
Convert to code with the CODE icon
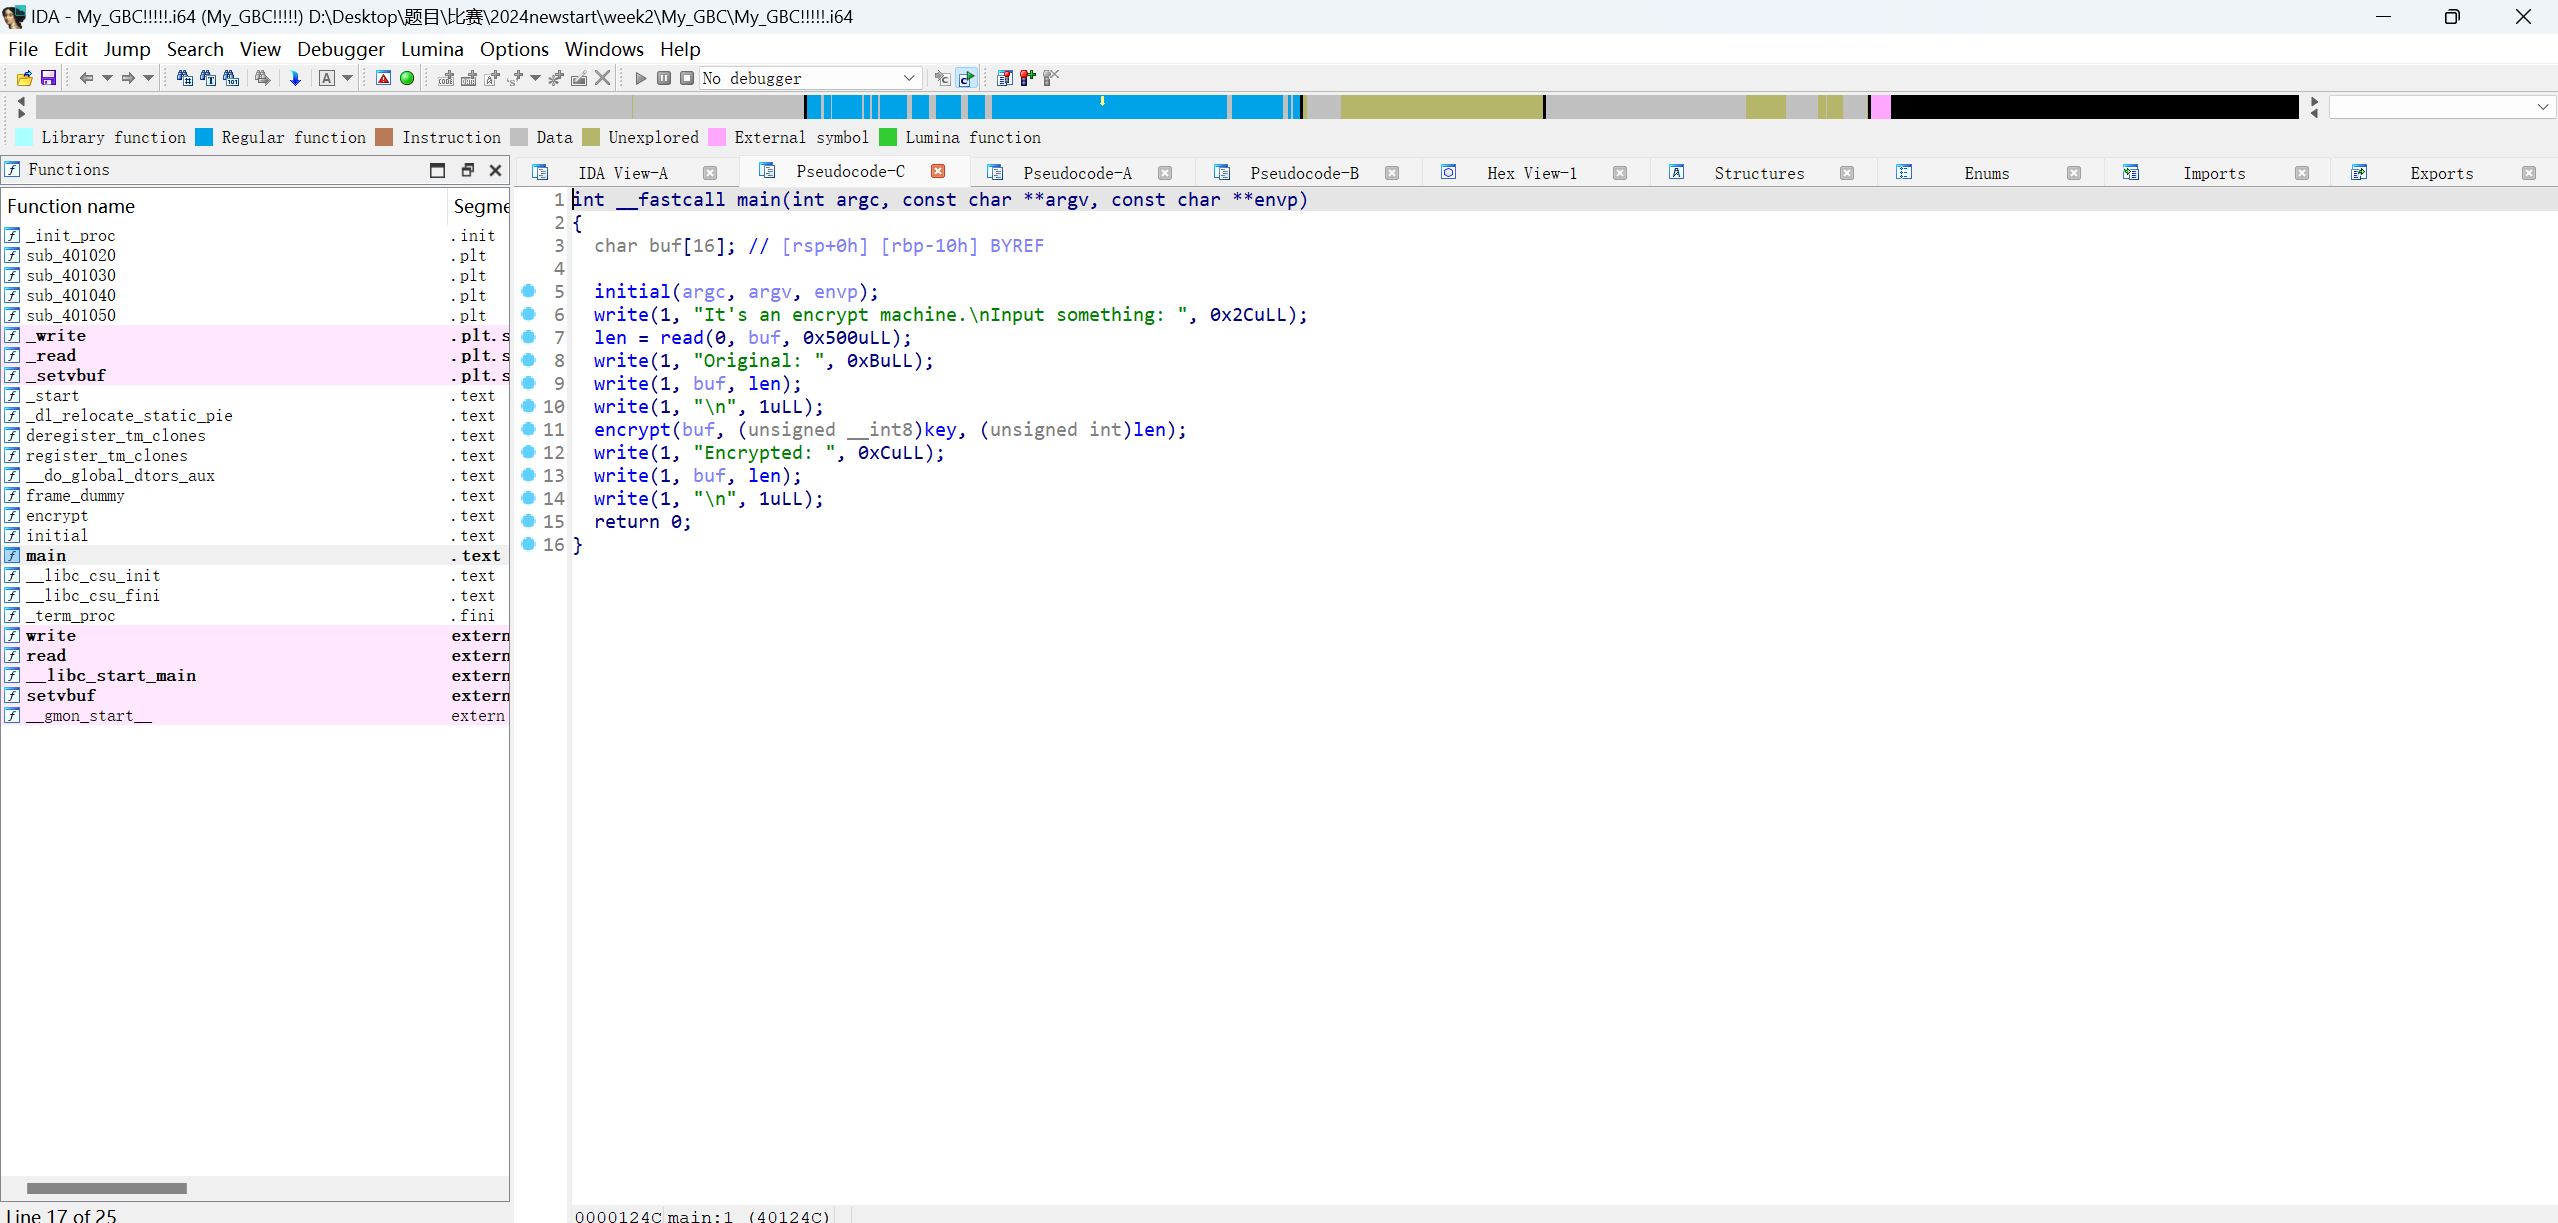446,78
